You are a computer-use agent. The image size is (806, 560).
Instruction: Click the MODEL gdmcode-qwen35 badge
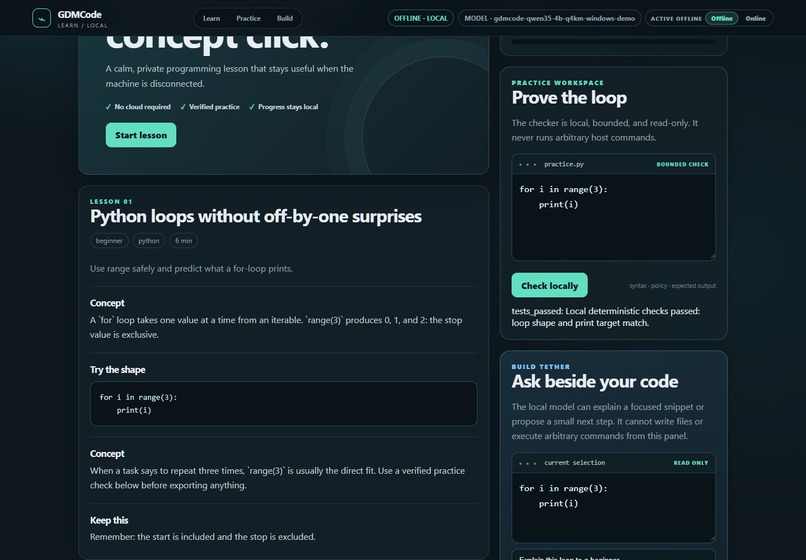(549, 18)
